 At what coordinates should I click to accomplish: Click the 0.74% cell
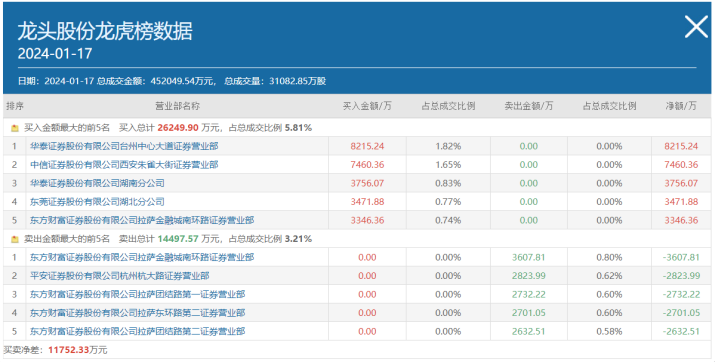(x=448, y=220)
